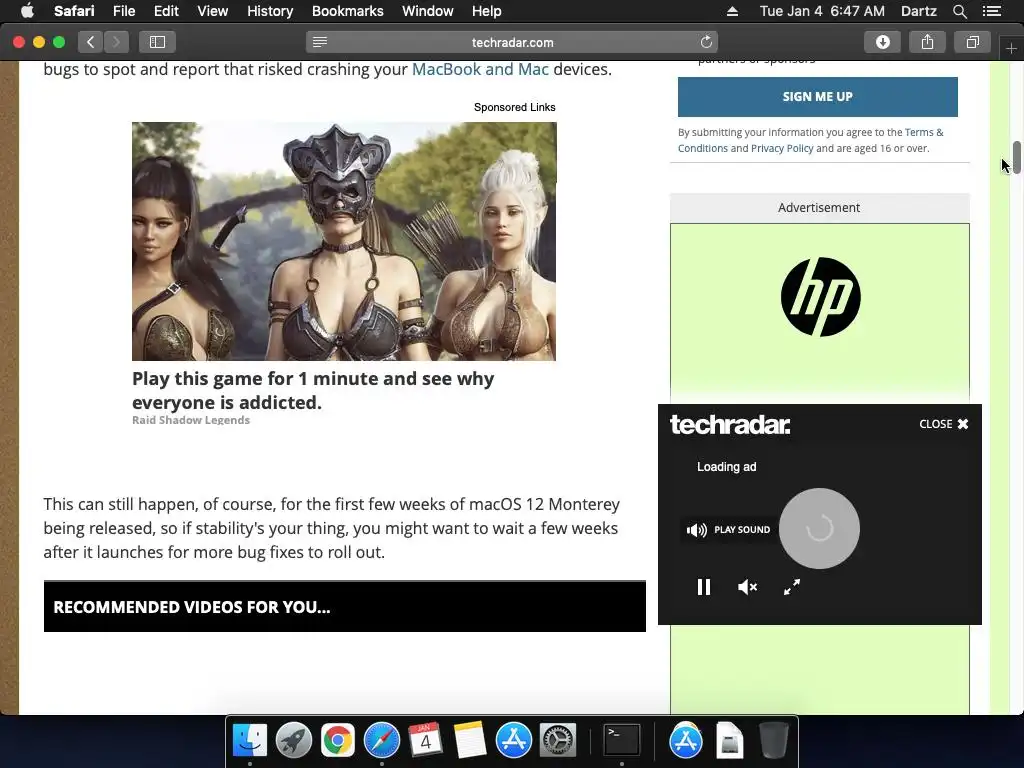Image resolution: width=1024 pixels, height=768 pixels.
Task: Pause the techradar video player
Action: (703, 587)
